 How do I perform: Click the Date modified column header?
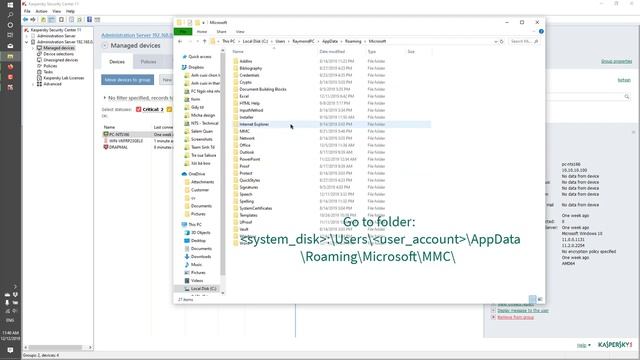coord(332,52)
